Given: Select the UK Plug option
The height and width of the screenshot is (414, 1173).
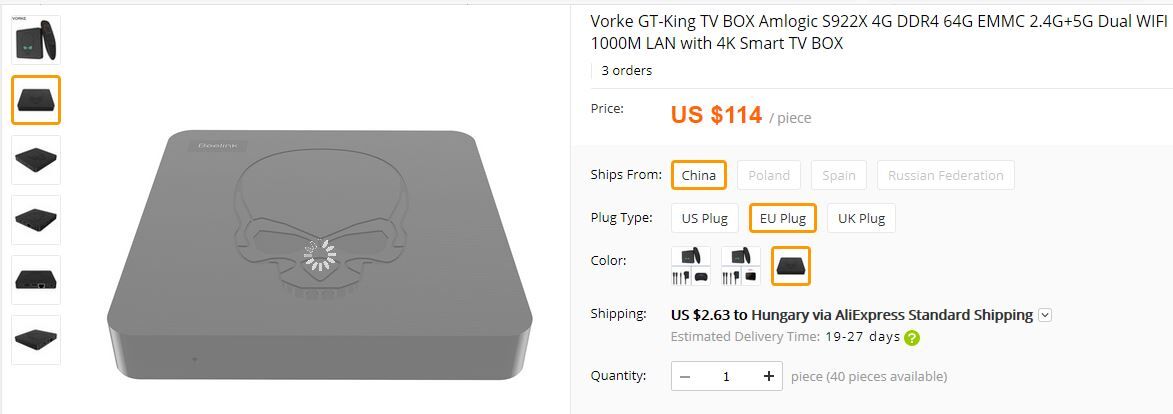Looking at the screenshot, I should tap(861, 219).
